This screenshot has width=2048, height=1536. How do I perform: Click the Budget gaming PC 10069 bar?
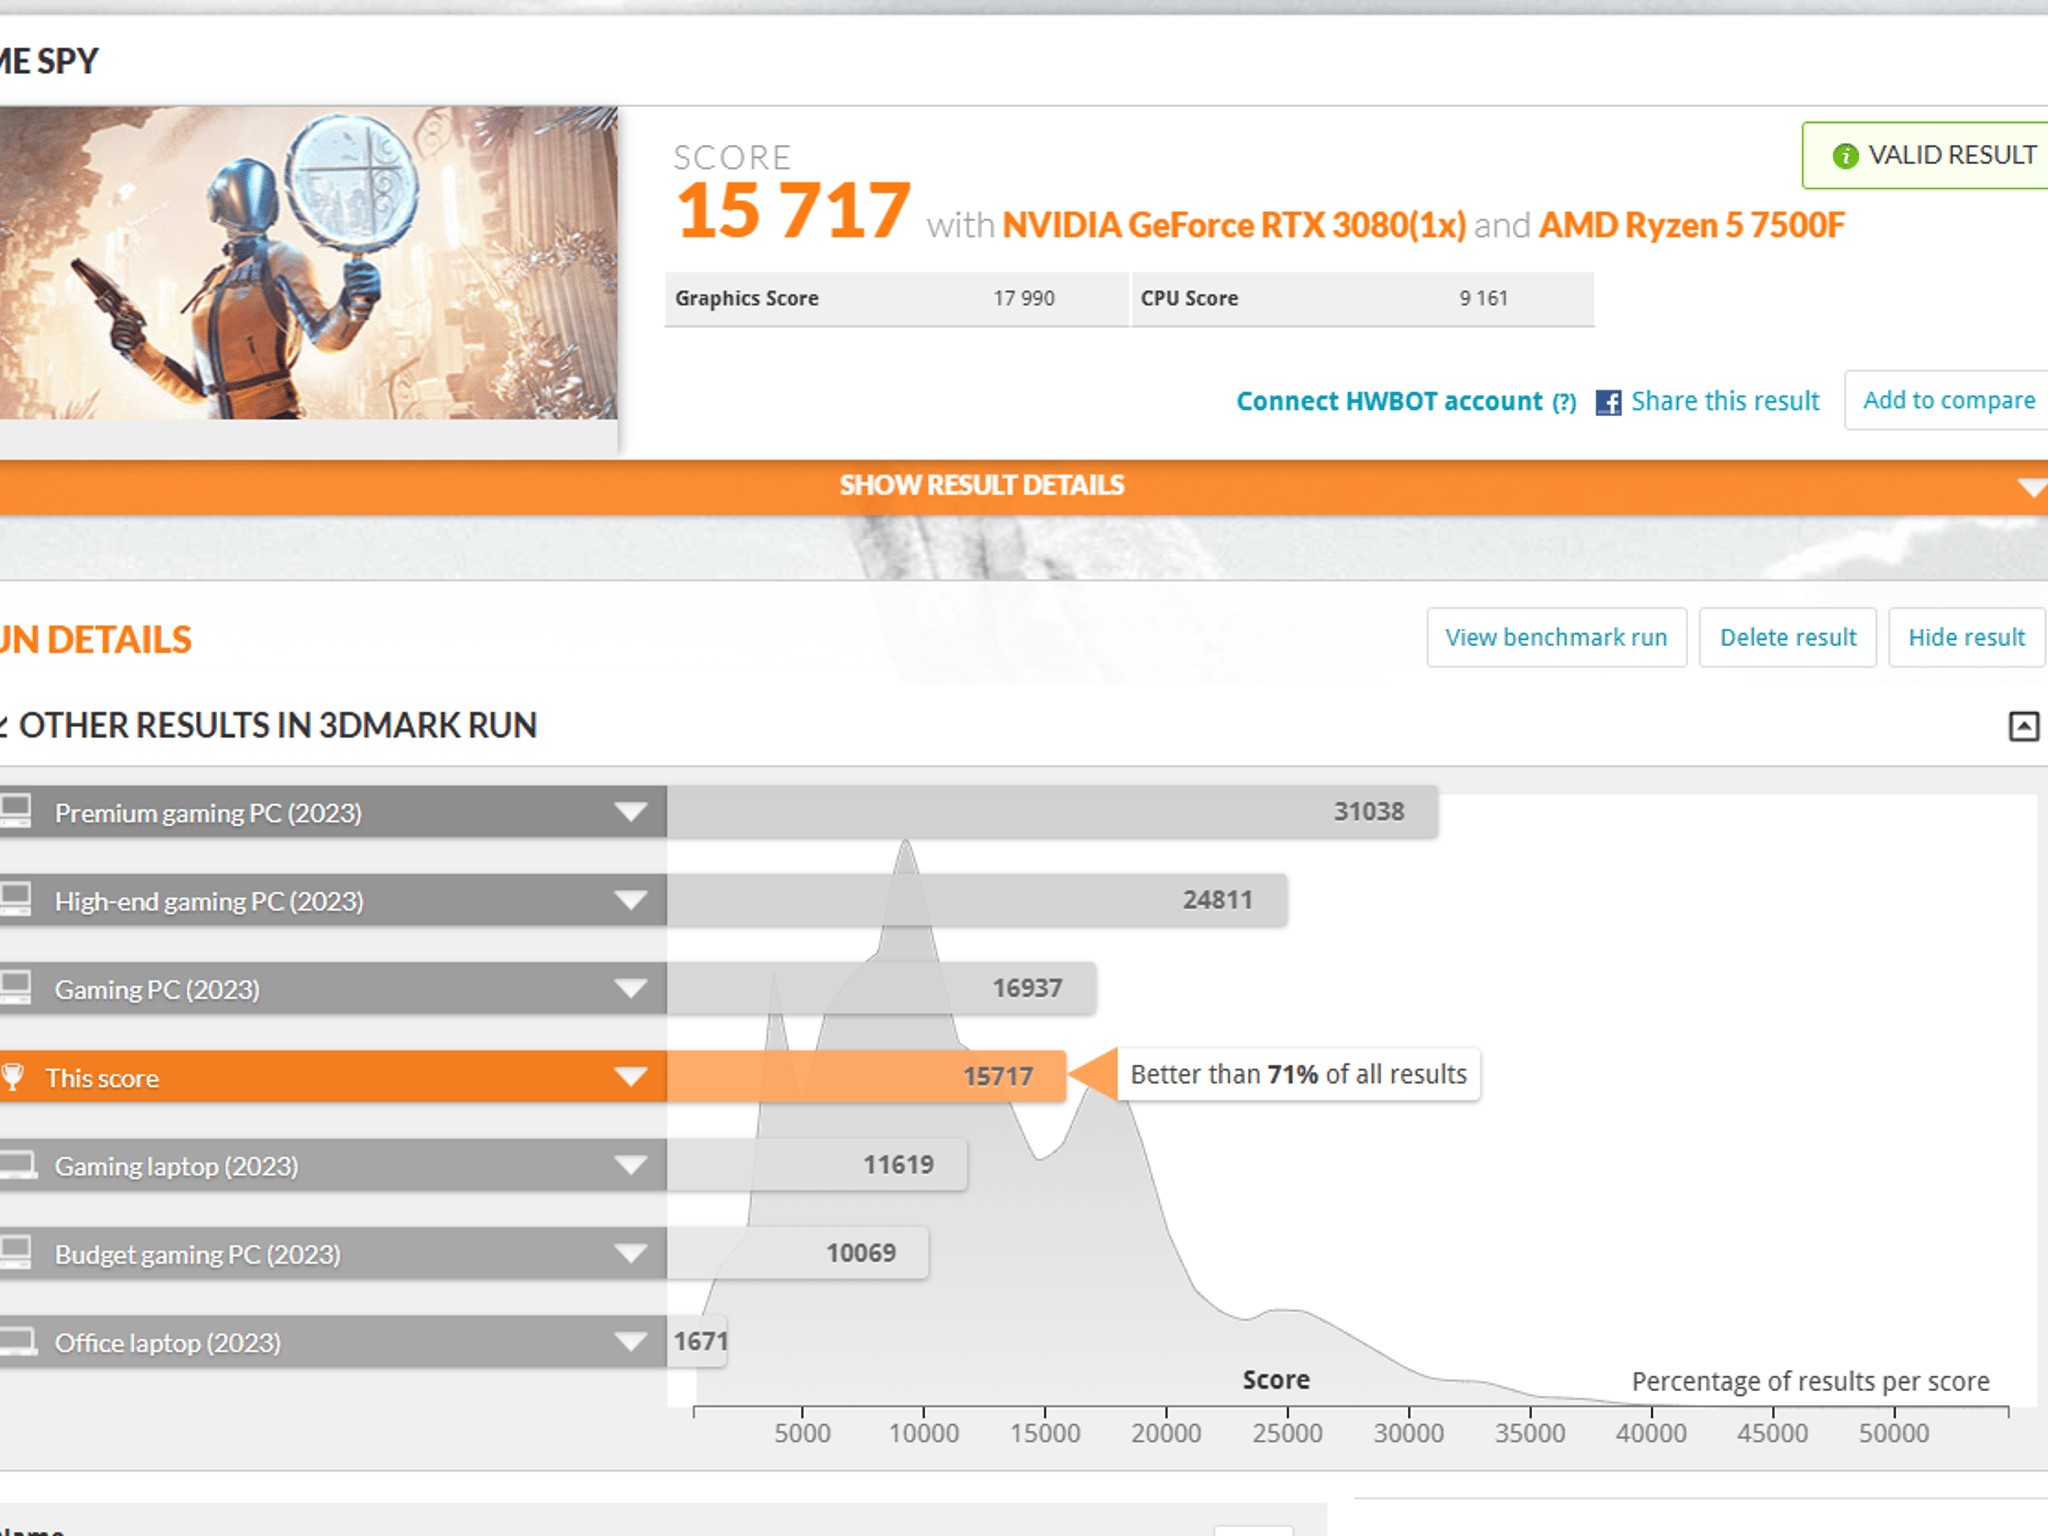tap(798, 1253)
